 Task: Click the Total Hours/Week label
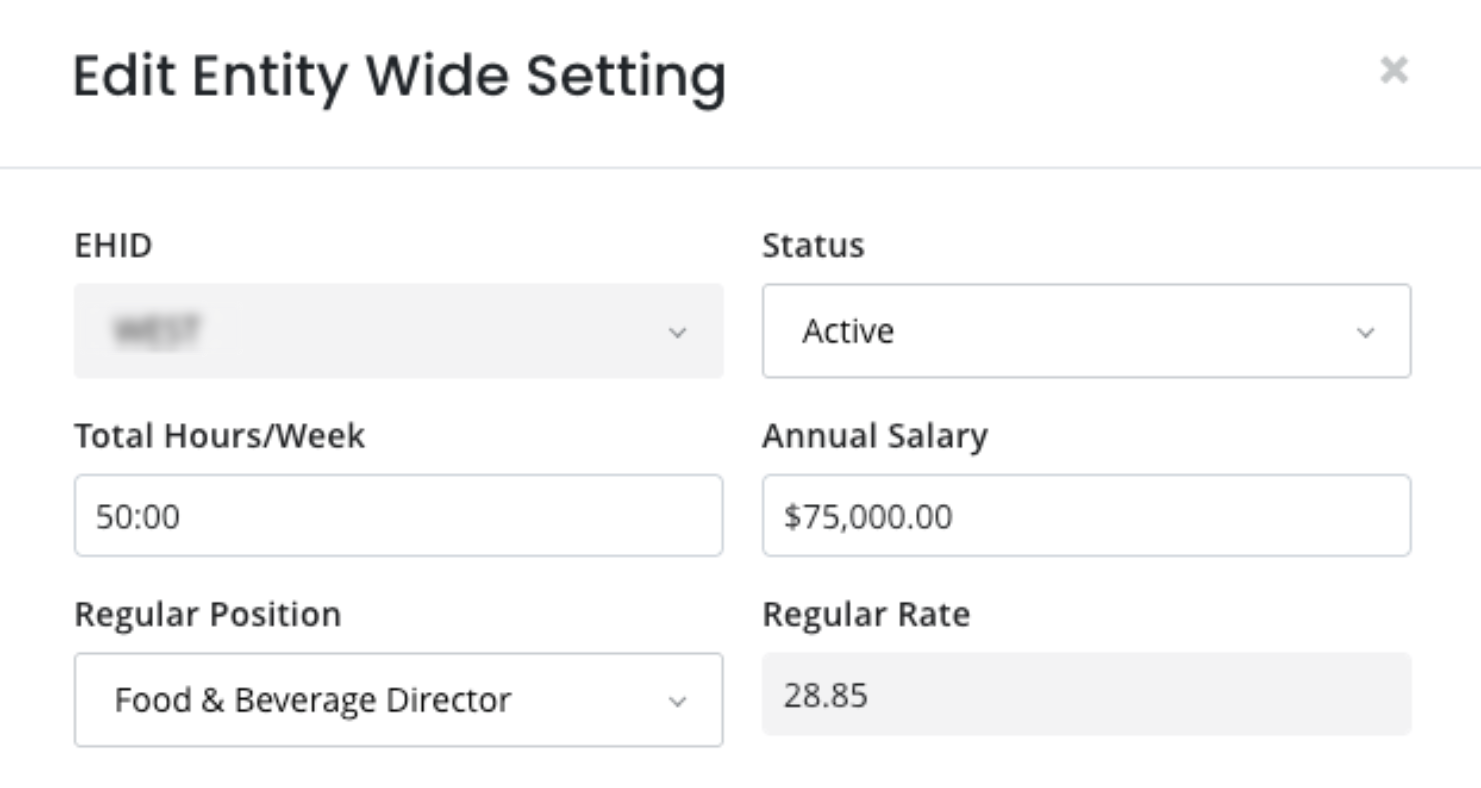[219, 436]
